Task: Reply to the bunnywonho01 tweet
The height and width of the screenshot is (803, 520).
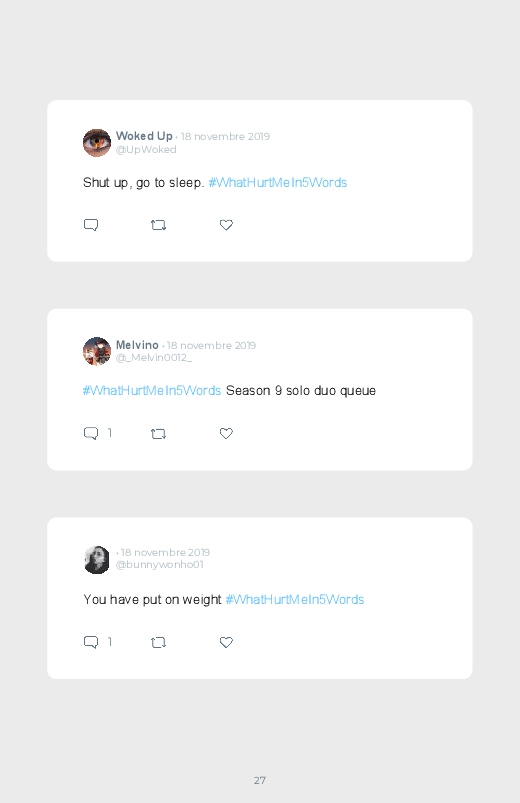Action: (91, 642)
